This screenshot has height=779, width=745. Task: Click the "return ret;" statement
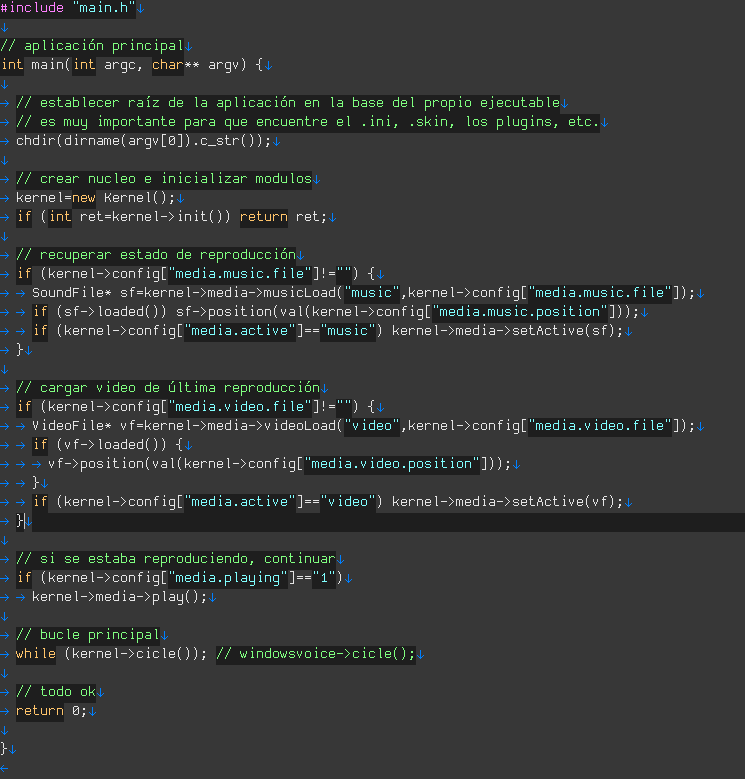tap(282, 217)
